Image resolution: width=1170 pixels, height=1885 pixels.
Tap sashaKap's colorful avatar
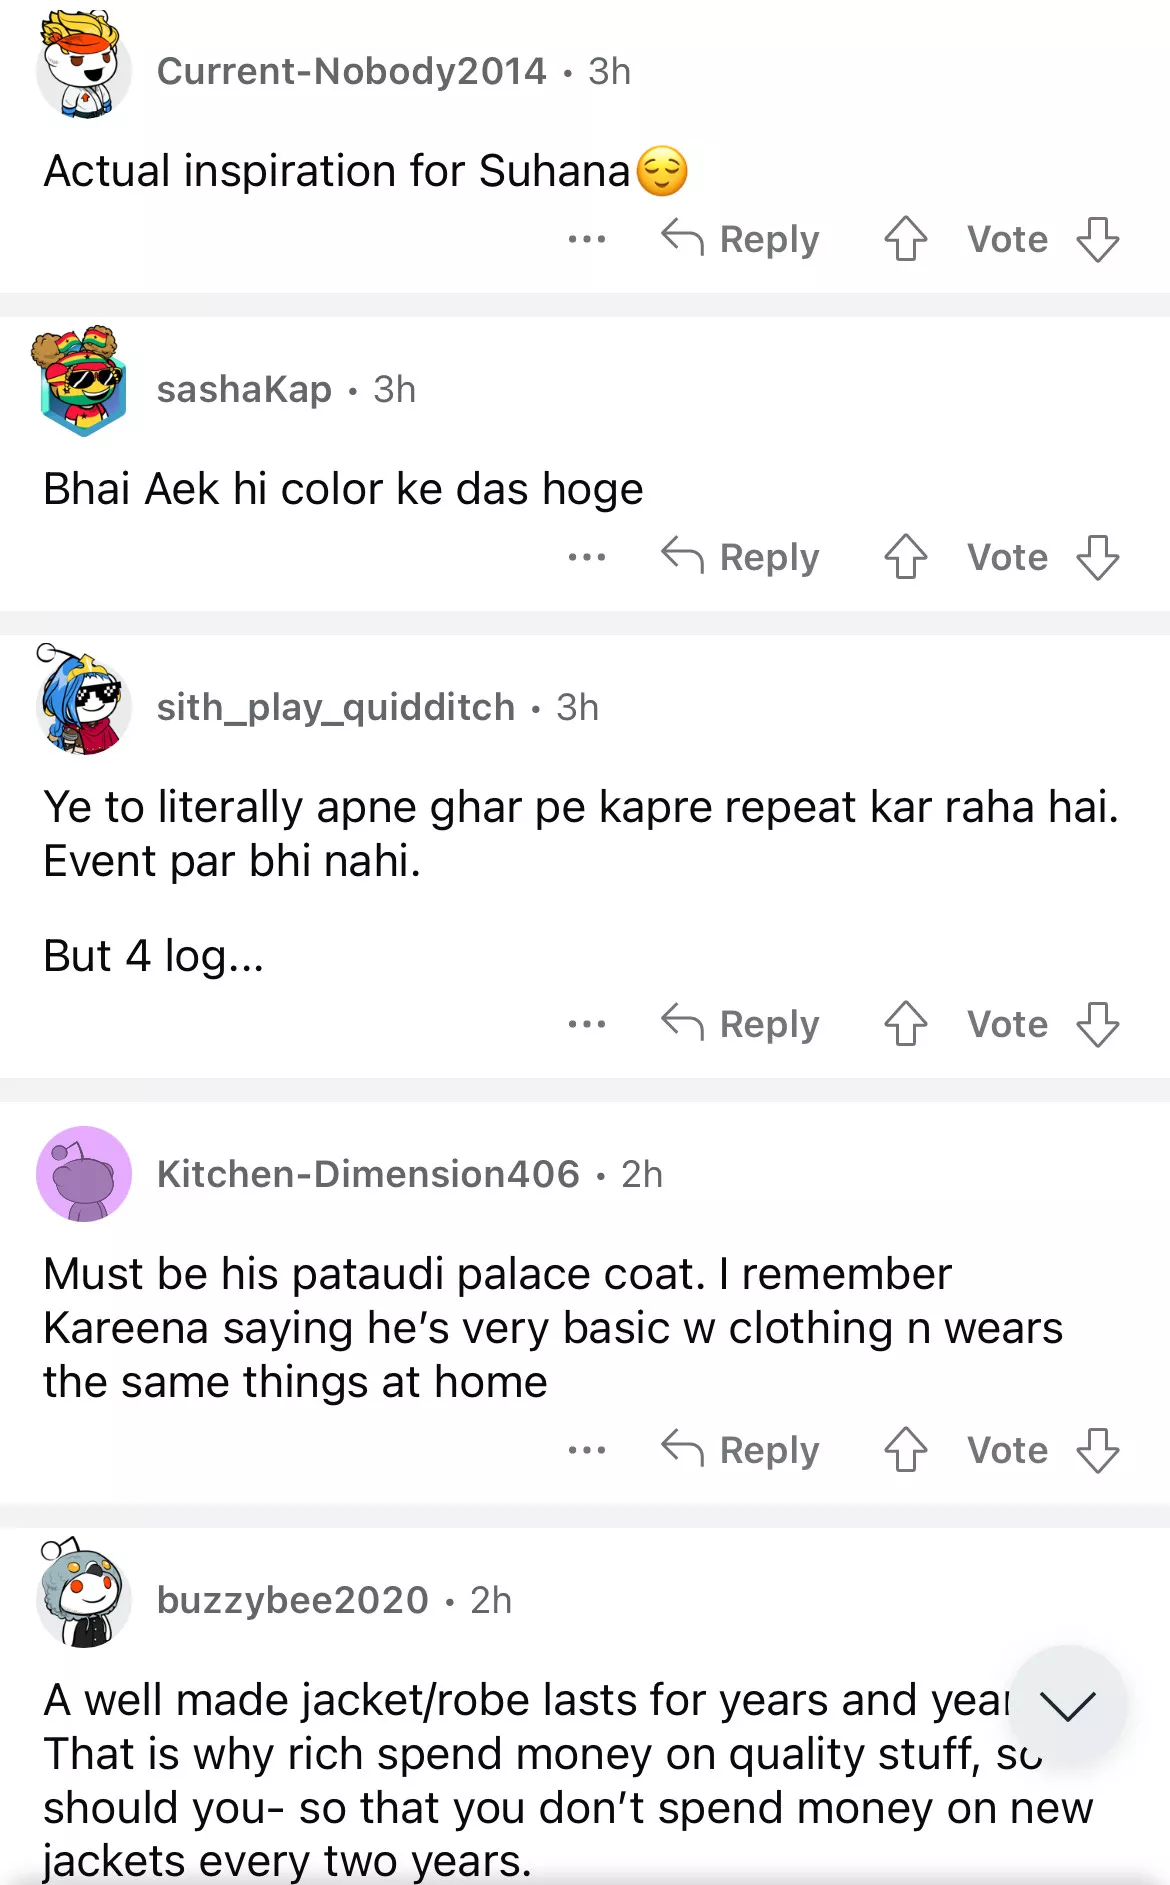tap(84, 383)
